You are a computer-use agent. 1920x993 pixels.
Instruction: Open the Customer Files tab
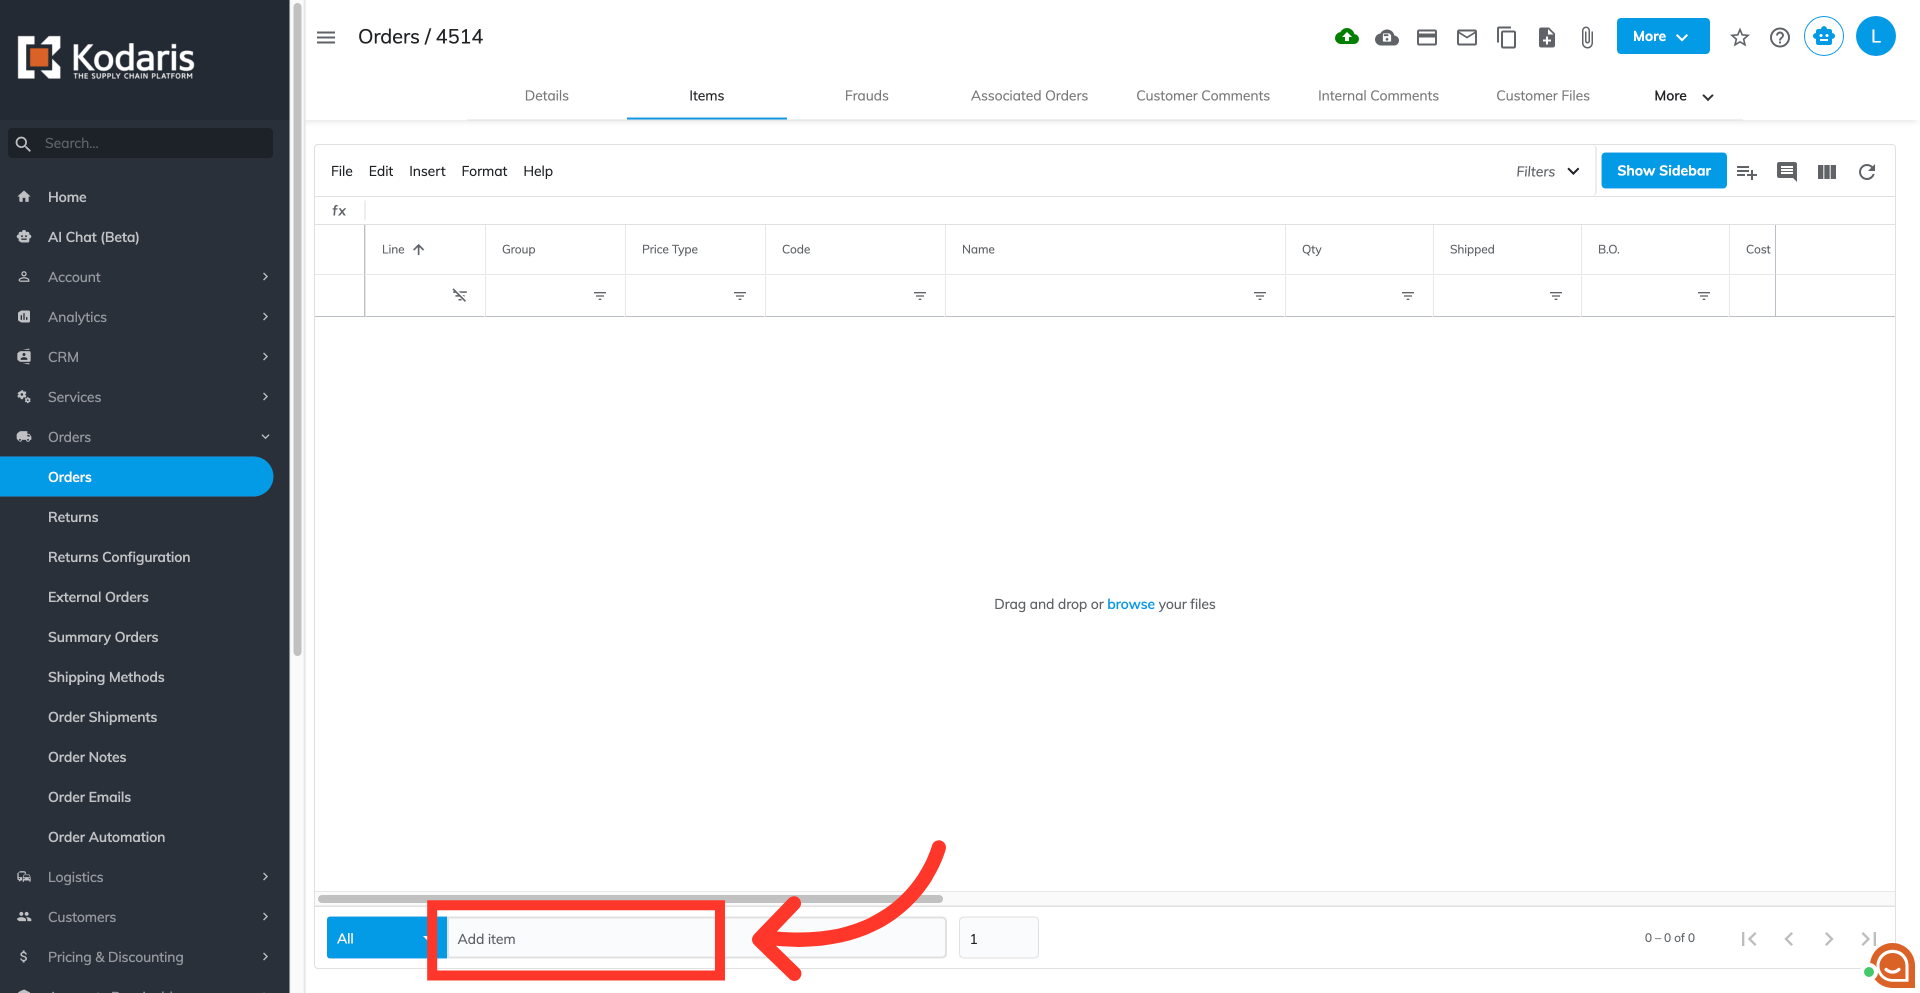pyautogui.click(x=1543, y=96)
